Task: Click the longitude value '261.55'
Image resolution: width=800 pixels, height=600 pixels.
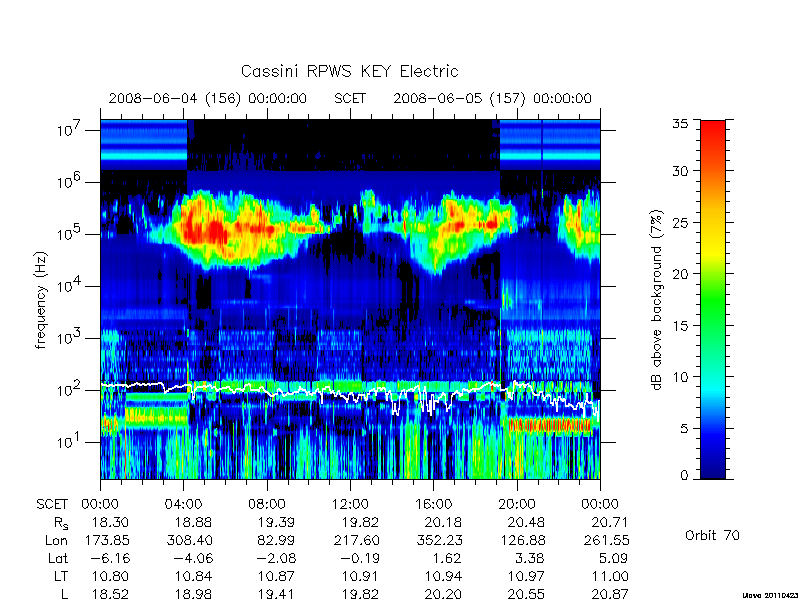Action: (x=607, y=540)
